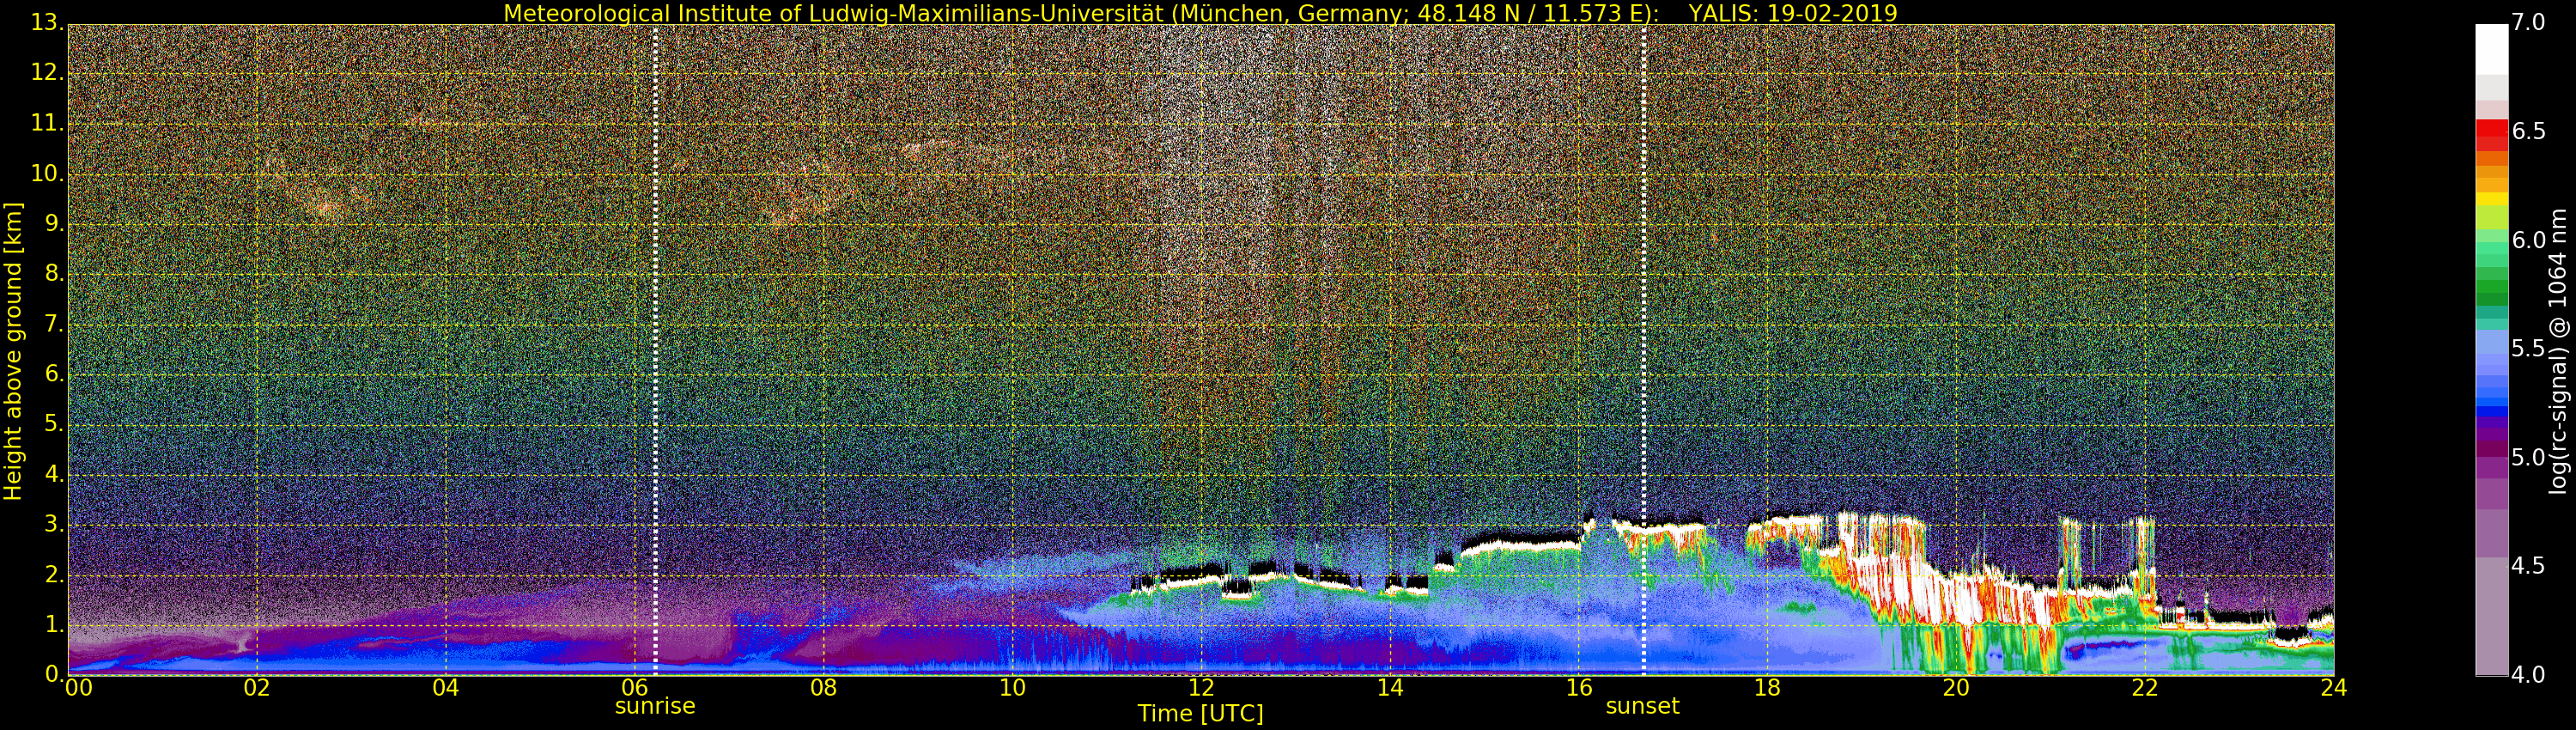Click the red 6.5 section of the colorbar
The width and height of the screenshot is (2576, 730).
2491,134
